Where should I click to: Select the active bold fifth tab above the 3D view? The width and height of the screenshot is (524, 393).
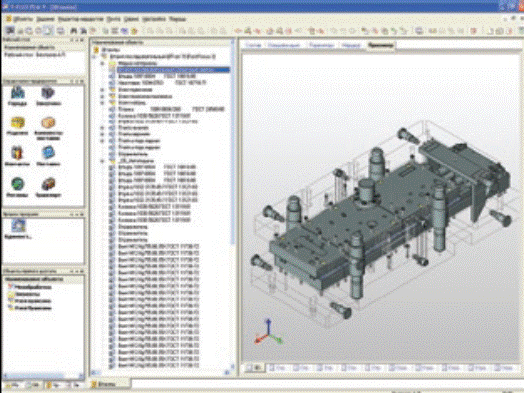click(380, 45)
